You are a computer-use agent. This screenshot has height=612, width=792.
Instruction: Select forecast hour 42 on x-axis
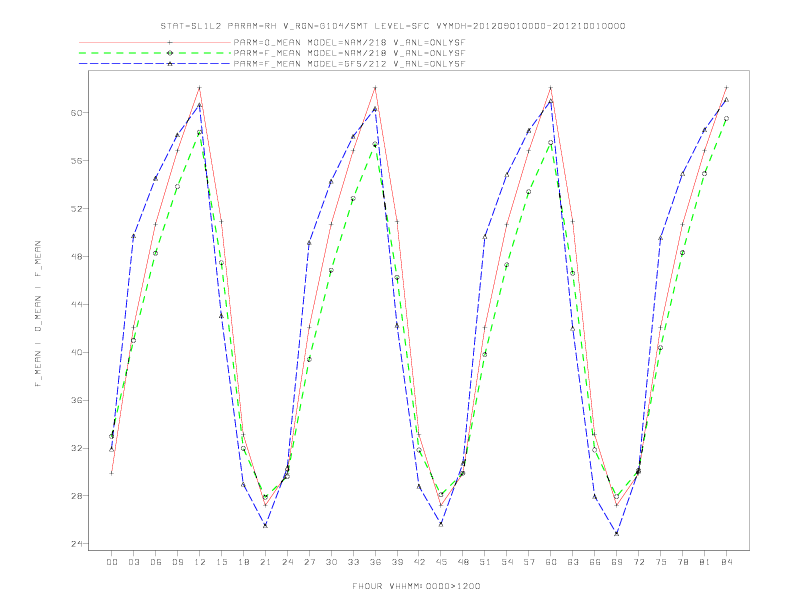coord(419,562)
